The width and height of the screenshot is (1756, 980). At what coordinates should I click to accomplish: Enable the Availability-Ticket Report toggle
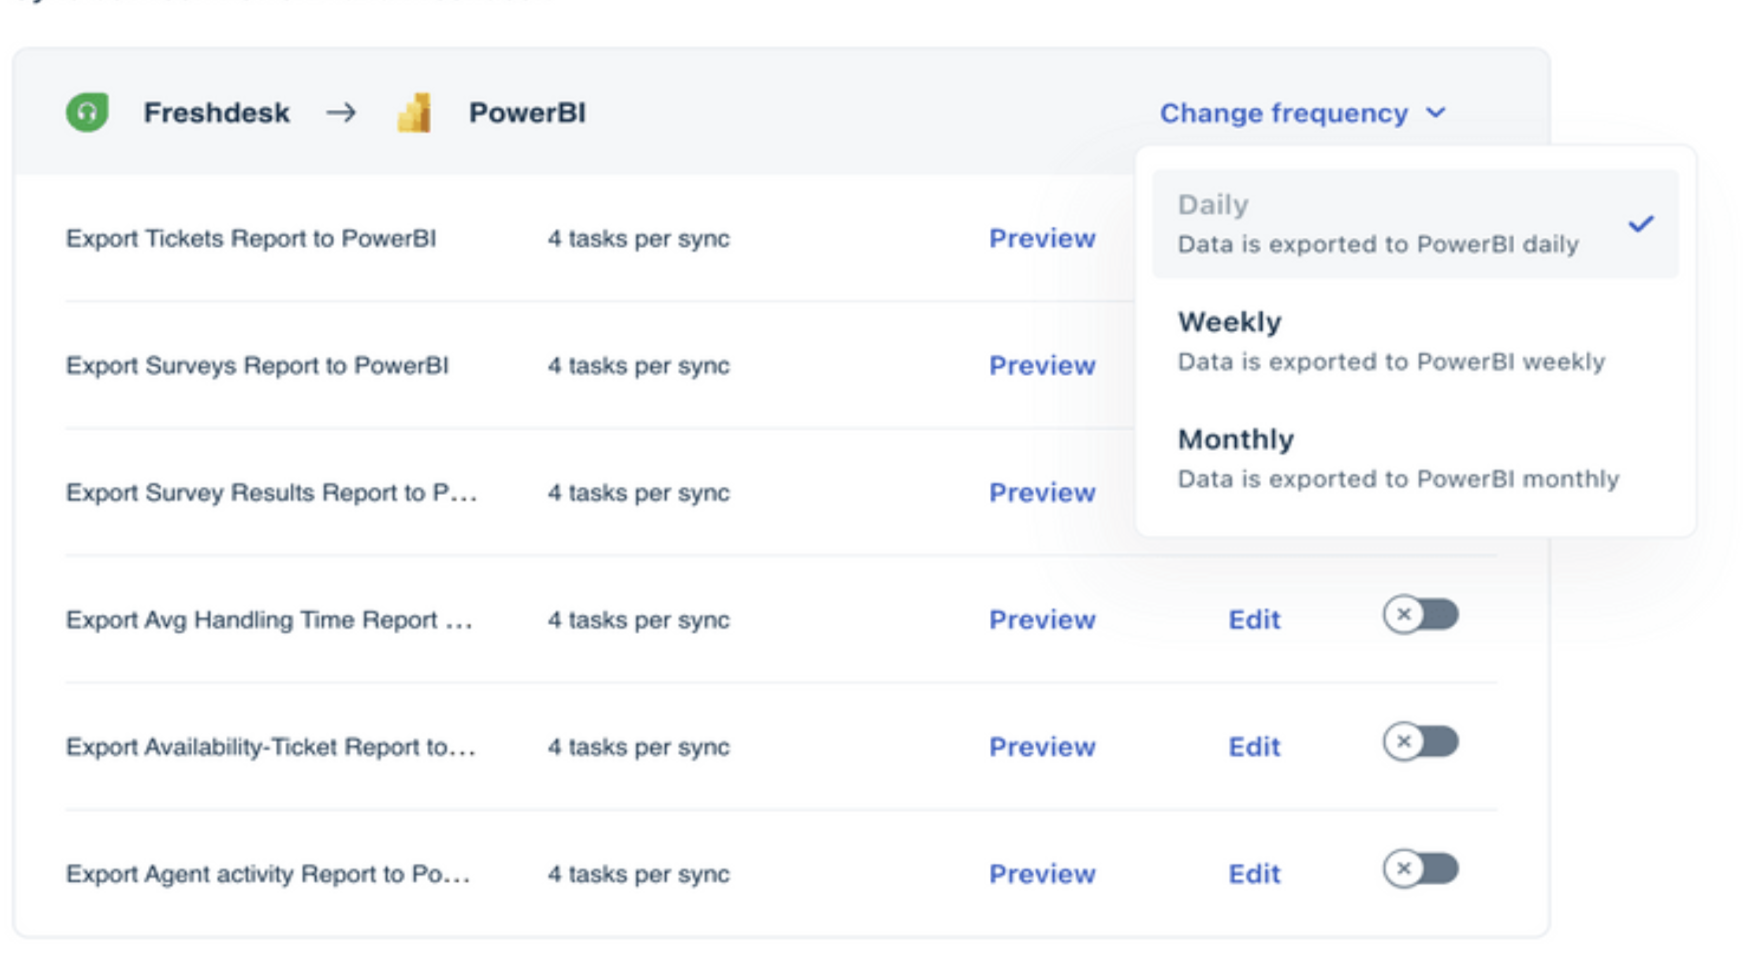coord(1420,742)
